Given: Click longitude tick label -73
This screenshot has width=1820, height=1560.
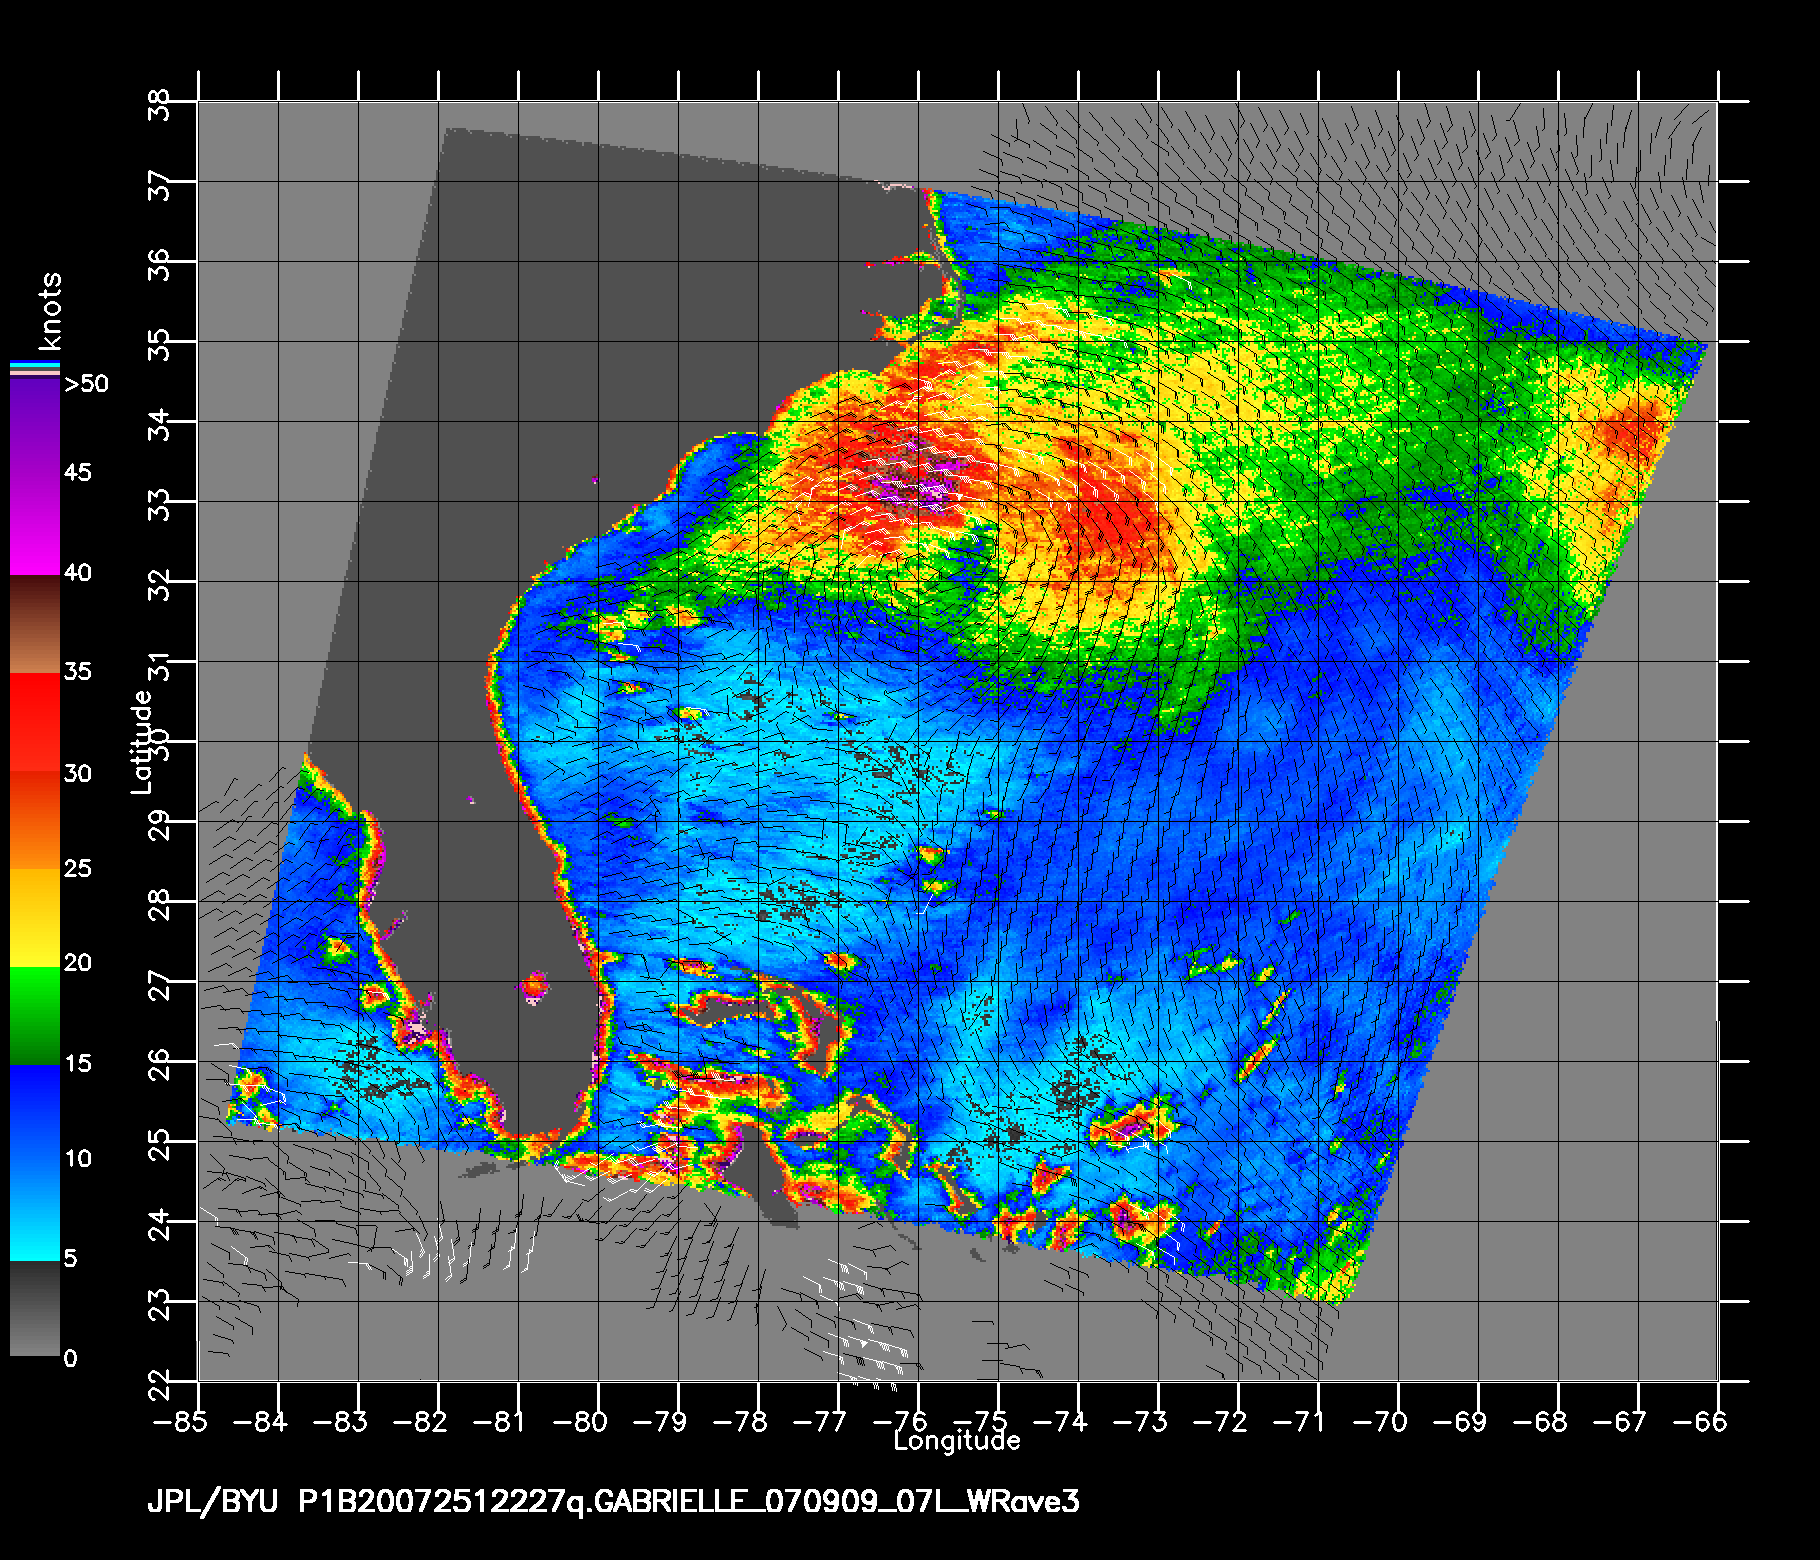Looking at the screenshot, I should click(x=1140, y=1421).
